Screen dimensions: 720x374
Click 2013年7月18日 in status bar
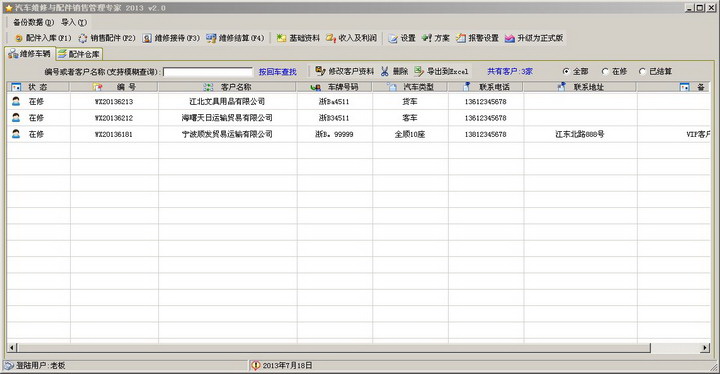click(x=287, y=366)
